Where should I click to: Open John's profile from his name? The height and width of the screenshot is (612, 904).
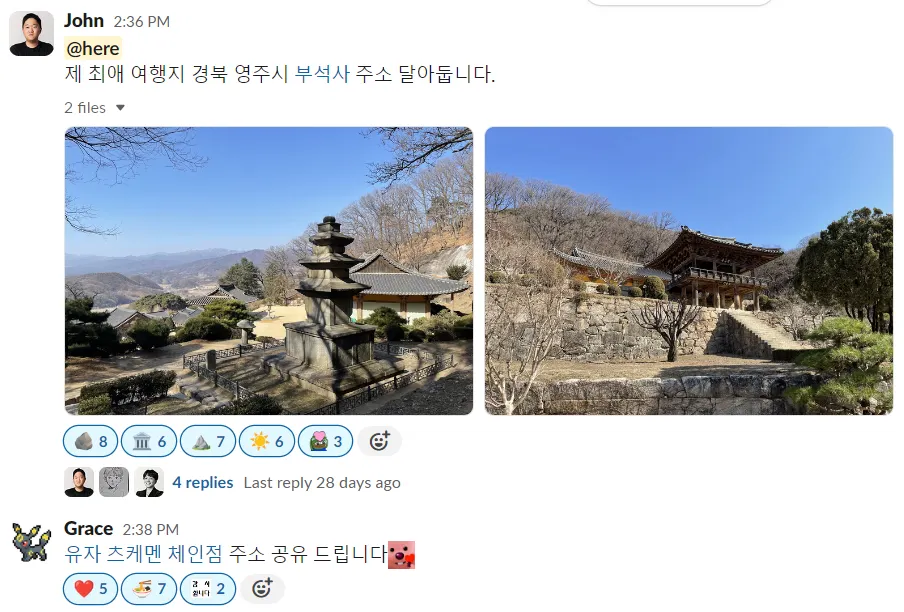pos(84,21)
